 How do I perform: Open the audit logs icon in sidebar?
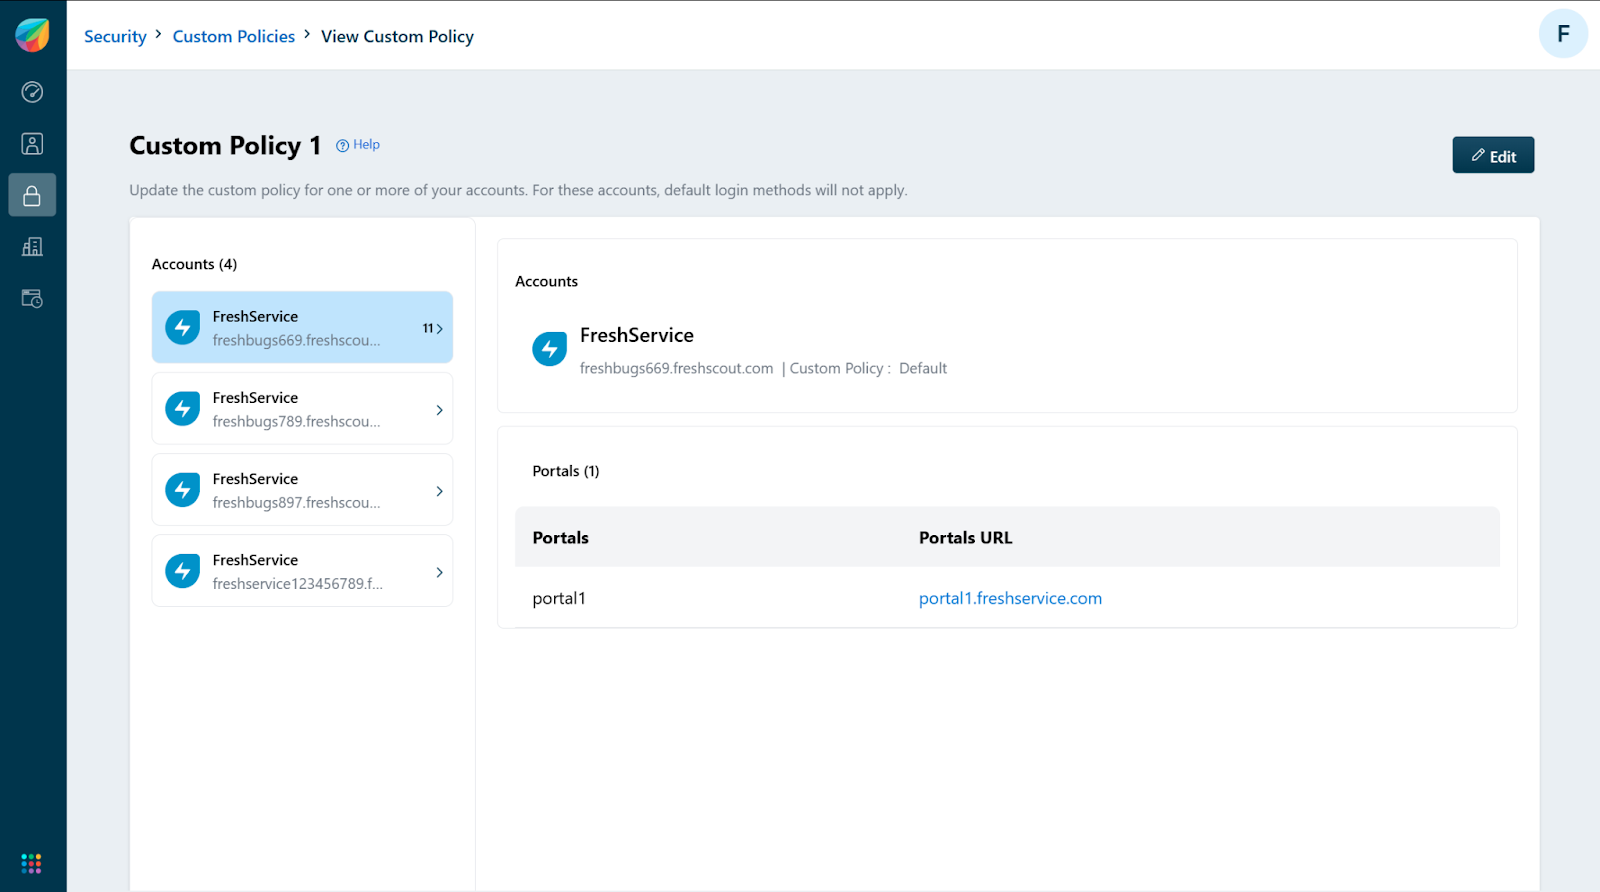coord(32,298)
